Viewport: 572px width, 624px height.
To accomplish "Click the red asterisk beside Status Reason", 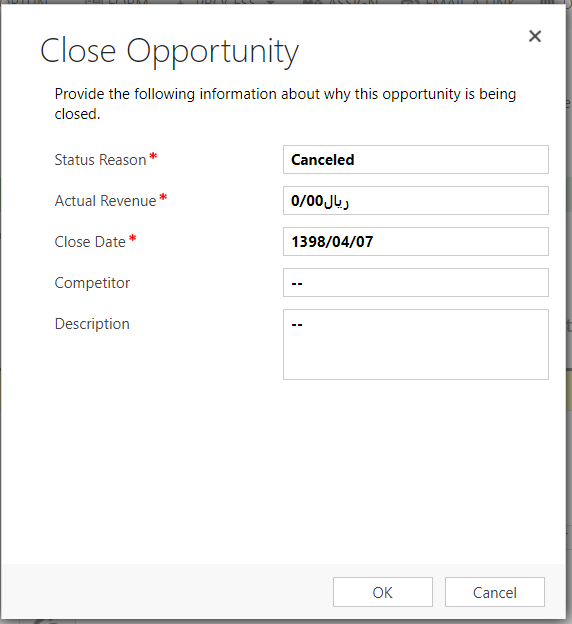I will pos(153,157).
